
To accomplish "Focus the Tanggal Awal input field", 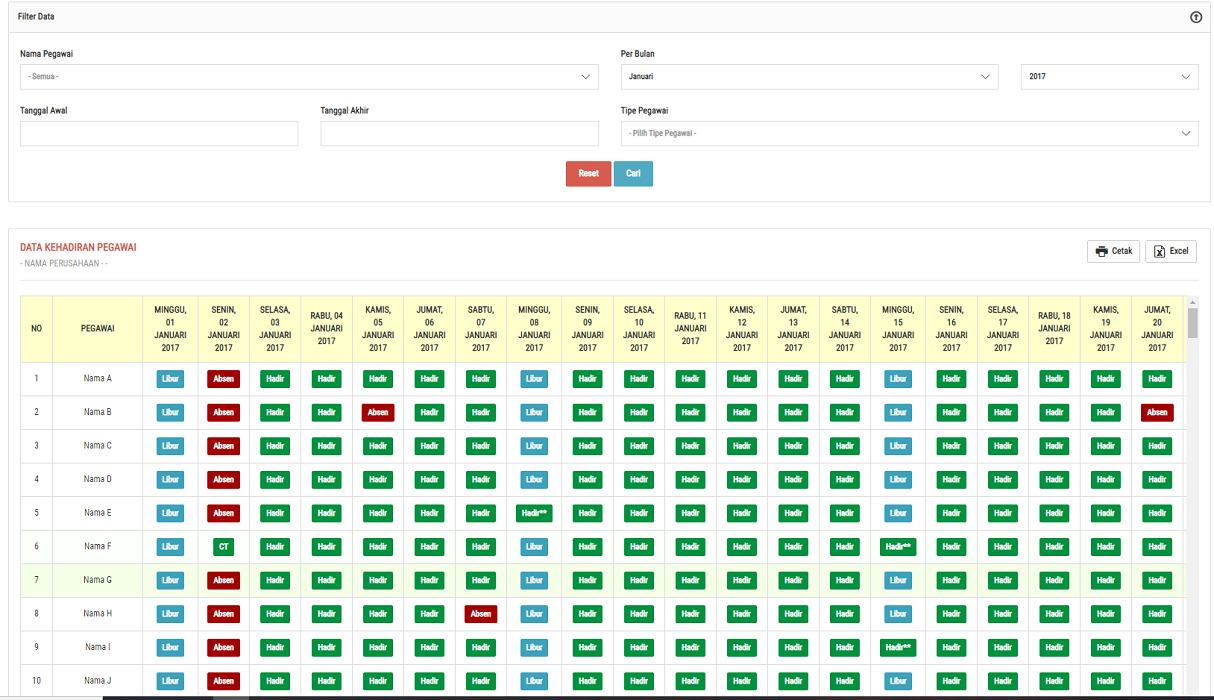I will pyautogui.click(x=159, y=134).
